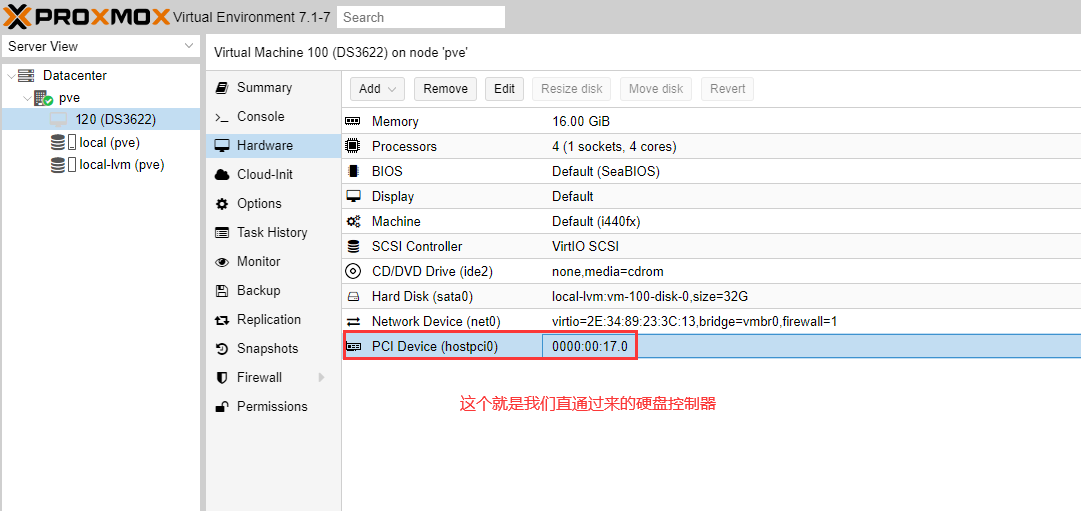Viewport: 1081px width, 511px height.
Task: Go to the Cloud-Init section
Action: (264, 175)
